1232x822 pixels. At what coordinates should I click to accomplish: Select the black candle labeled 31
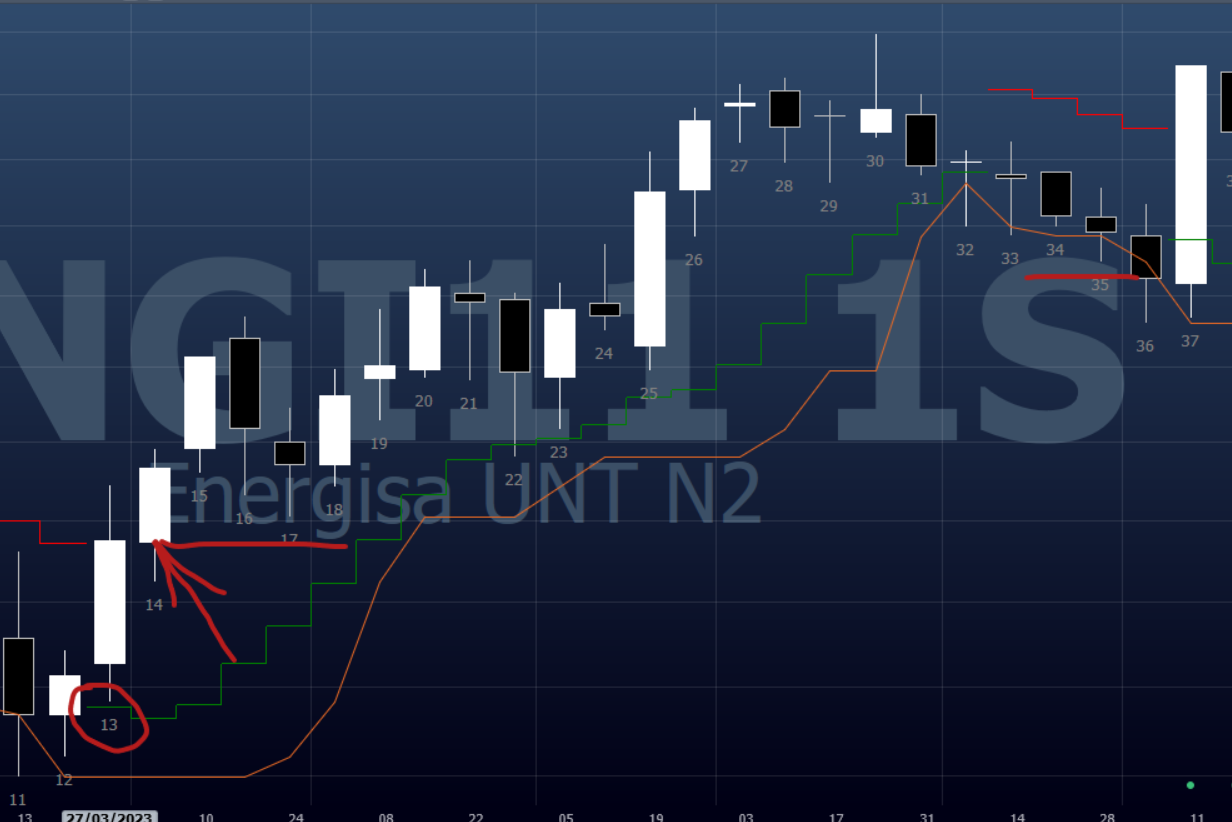tap(920, 139)
